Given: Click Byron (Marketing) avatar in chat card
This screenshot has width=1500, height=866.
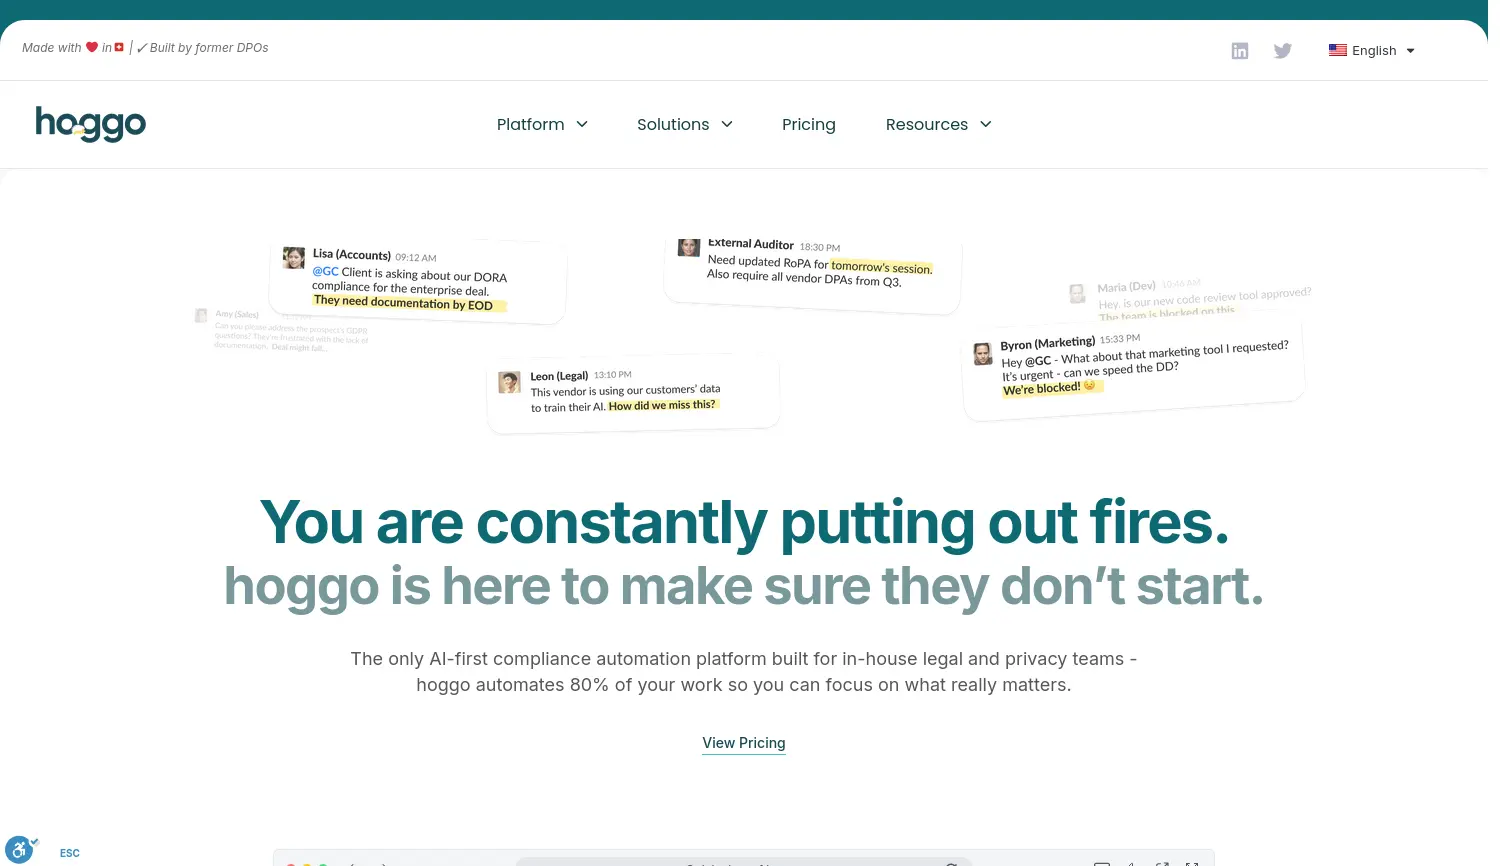Looking at the screenshot, I should (x=983, y=353).
